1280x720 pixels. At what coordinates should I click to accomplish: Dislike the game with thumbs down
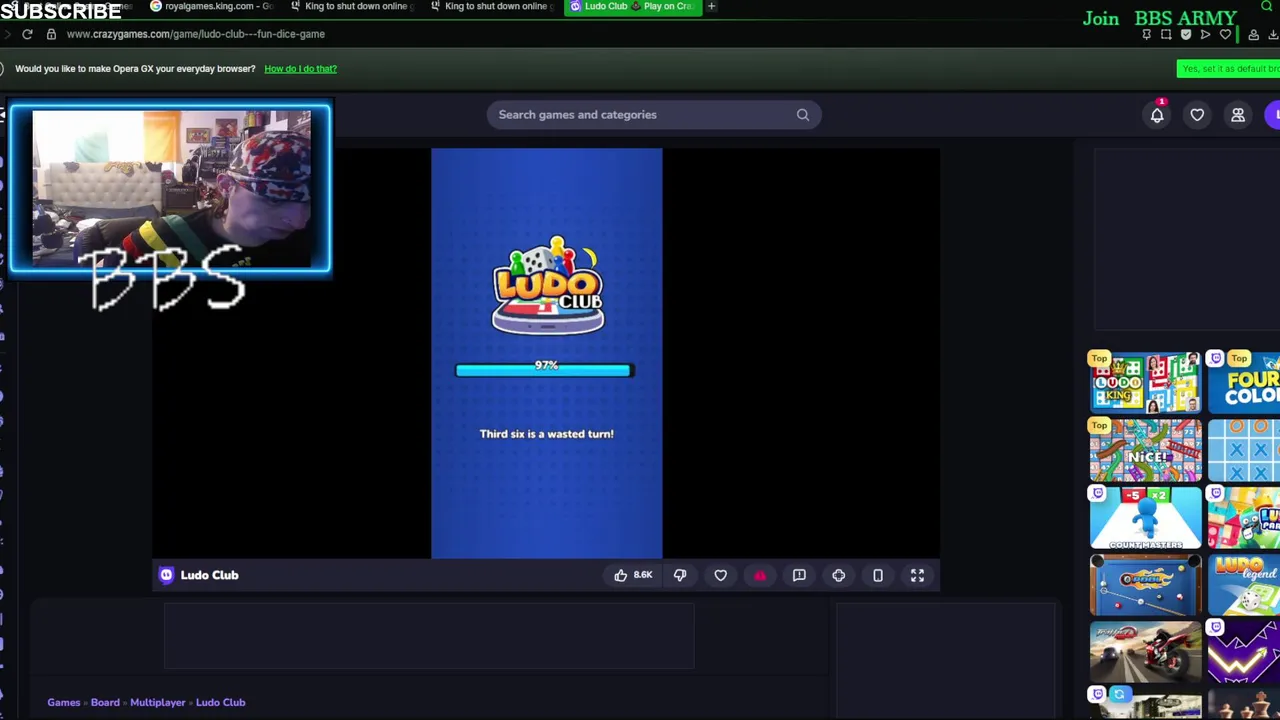pyautogui.click(x=680, y=575)
